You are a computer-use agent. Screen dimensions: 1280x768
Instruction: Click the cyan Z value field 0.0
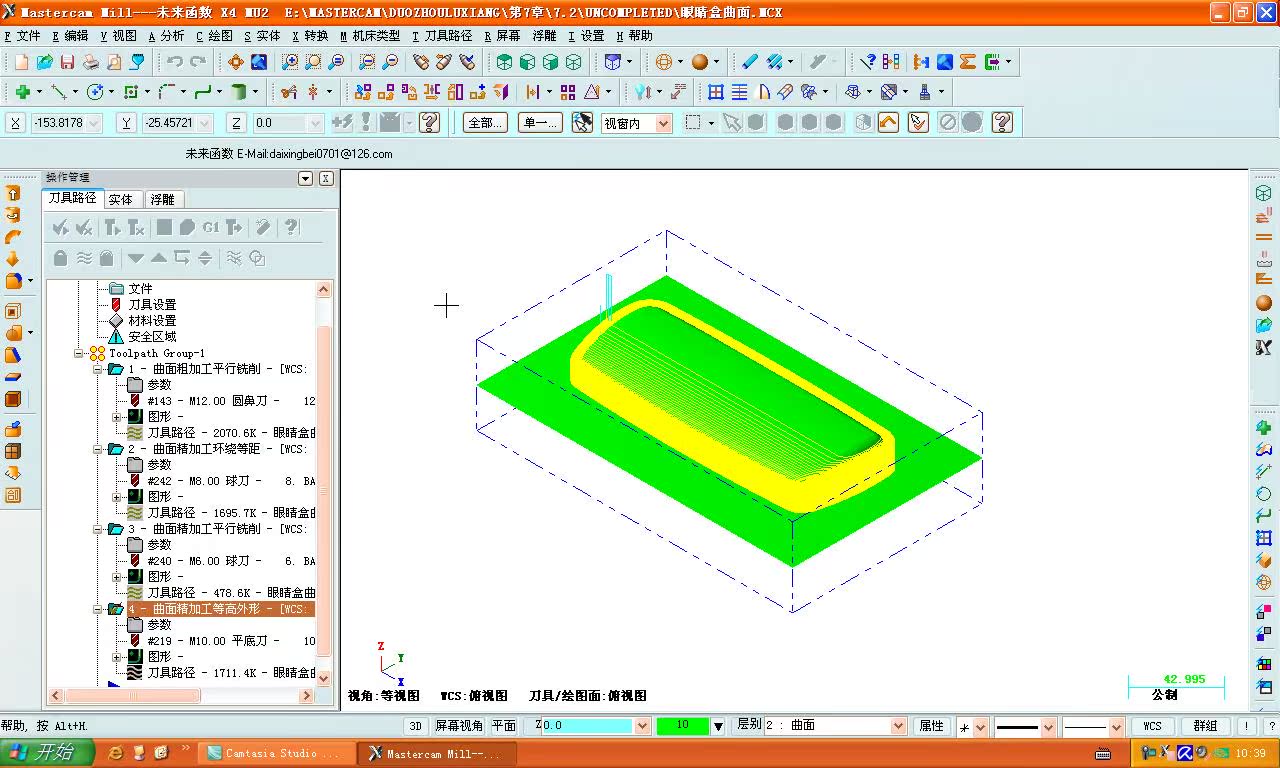click(586, 726)
